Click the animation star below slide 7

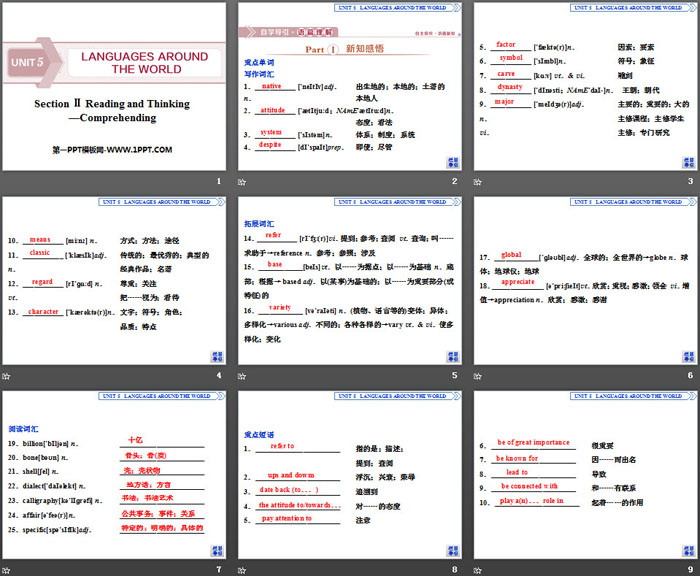tap(7, 569)
